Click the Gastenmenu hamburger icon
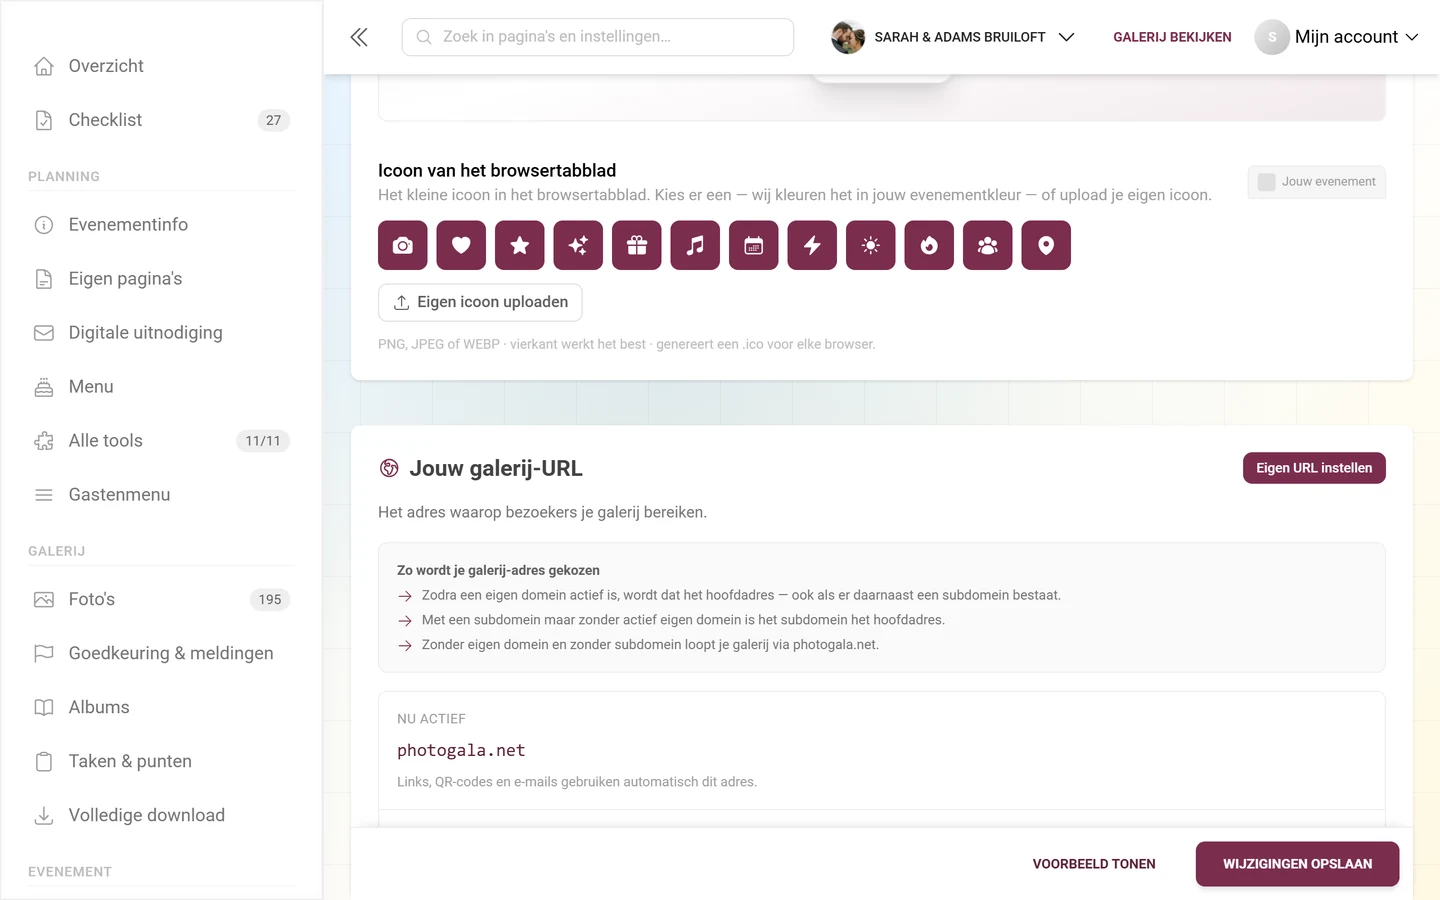Image resolution: width=1440 pixels, height=900 pixels. click(x=44, y=495)
